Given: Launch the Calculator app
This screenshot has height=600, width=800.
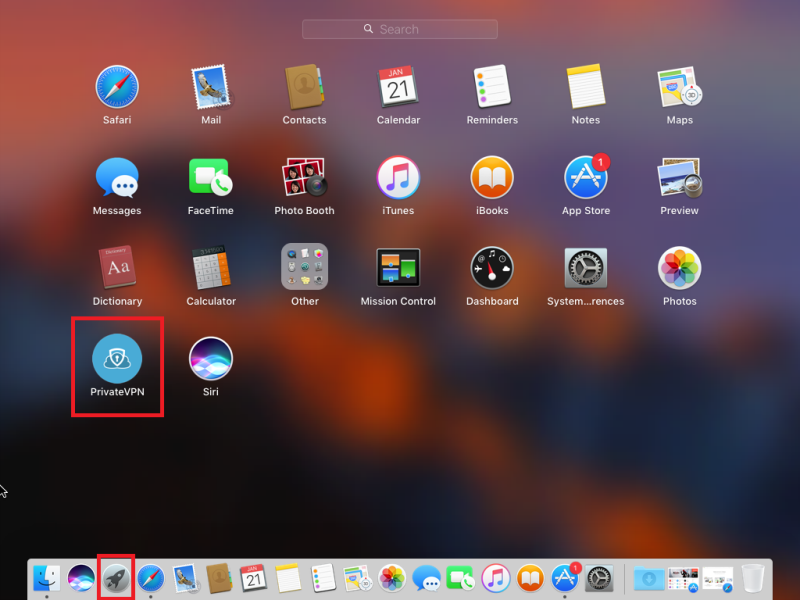Looking at the screenshot, I should pyautogui.click(x=211, y=268).
